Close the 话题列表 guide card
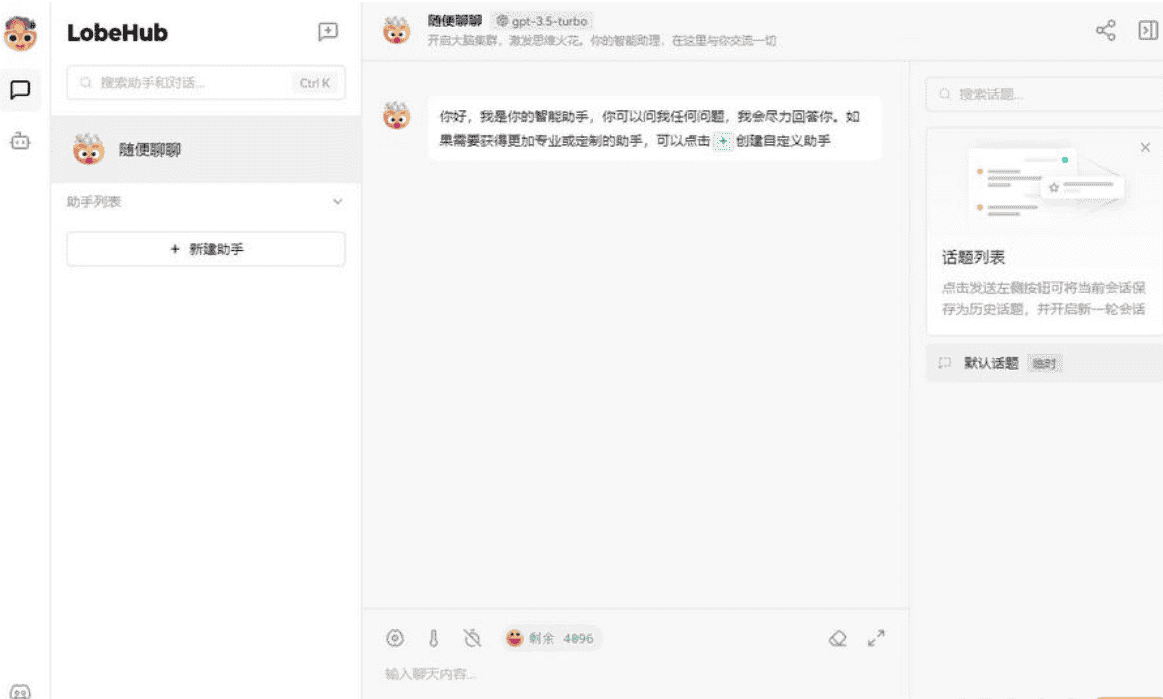 pyautogui.click(x=1145, y=148)
